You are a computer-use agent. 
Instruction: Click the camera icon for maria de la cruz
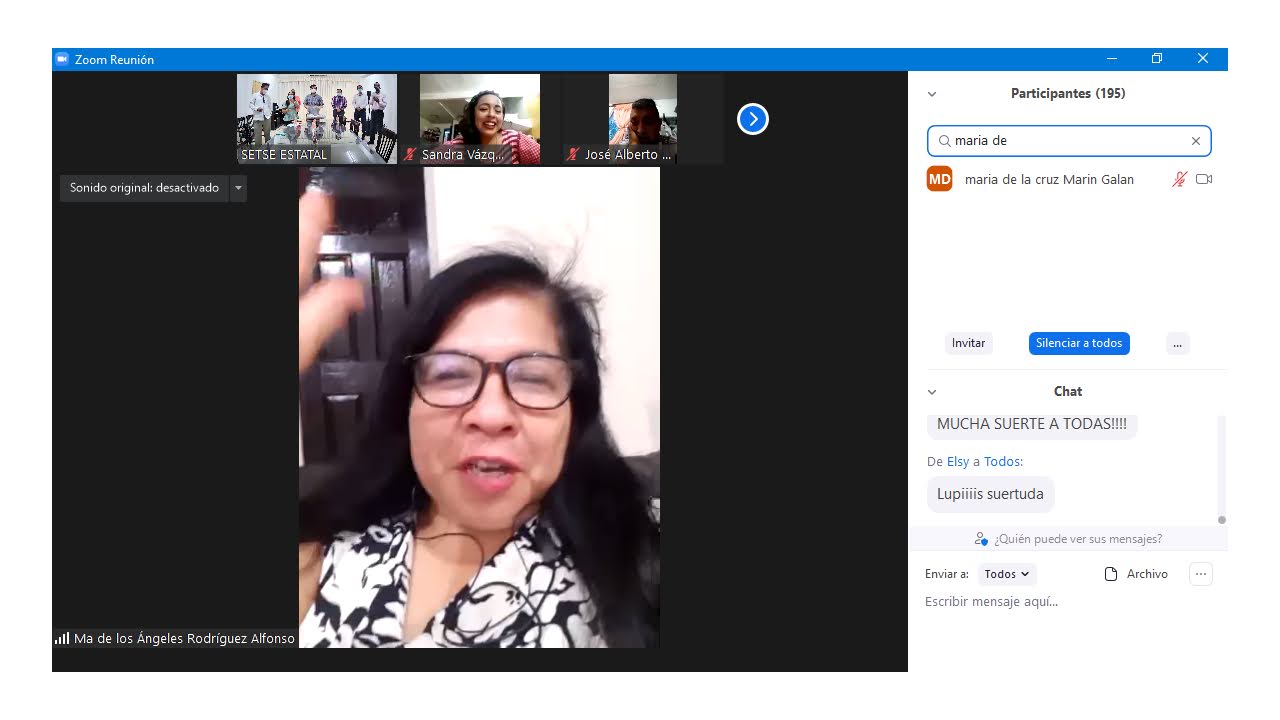(x=1204, y=179)
